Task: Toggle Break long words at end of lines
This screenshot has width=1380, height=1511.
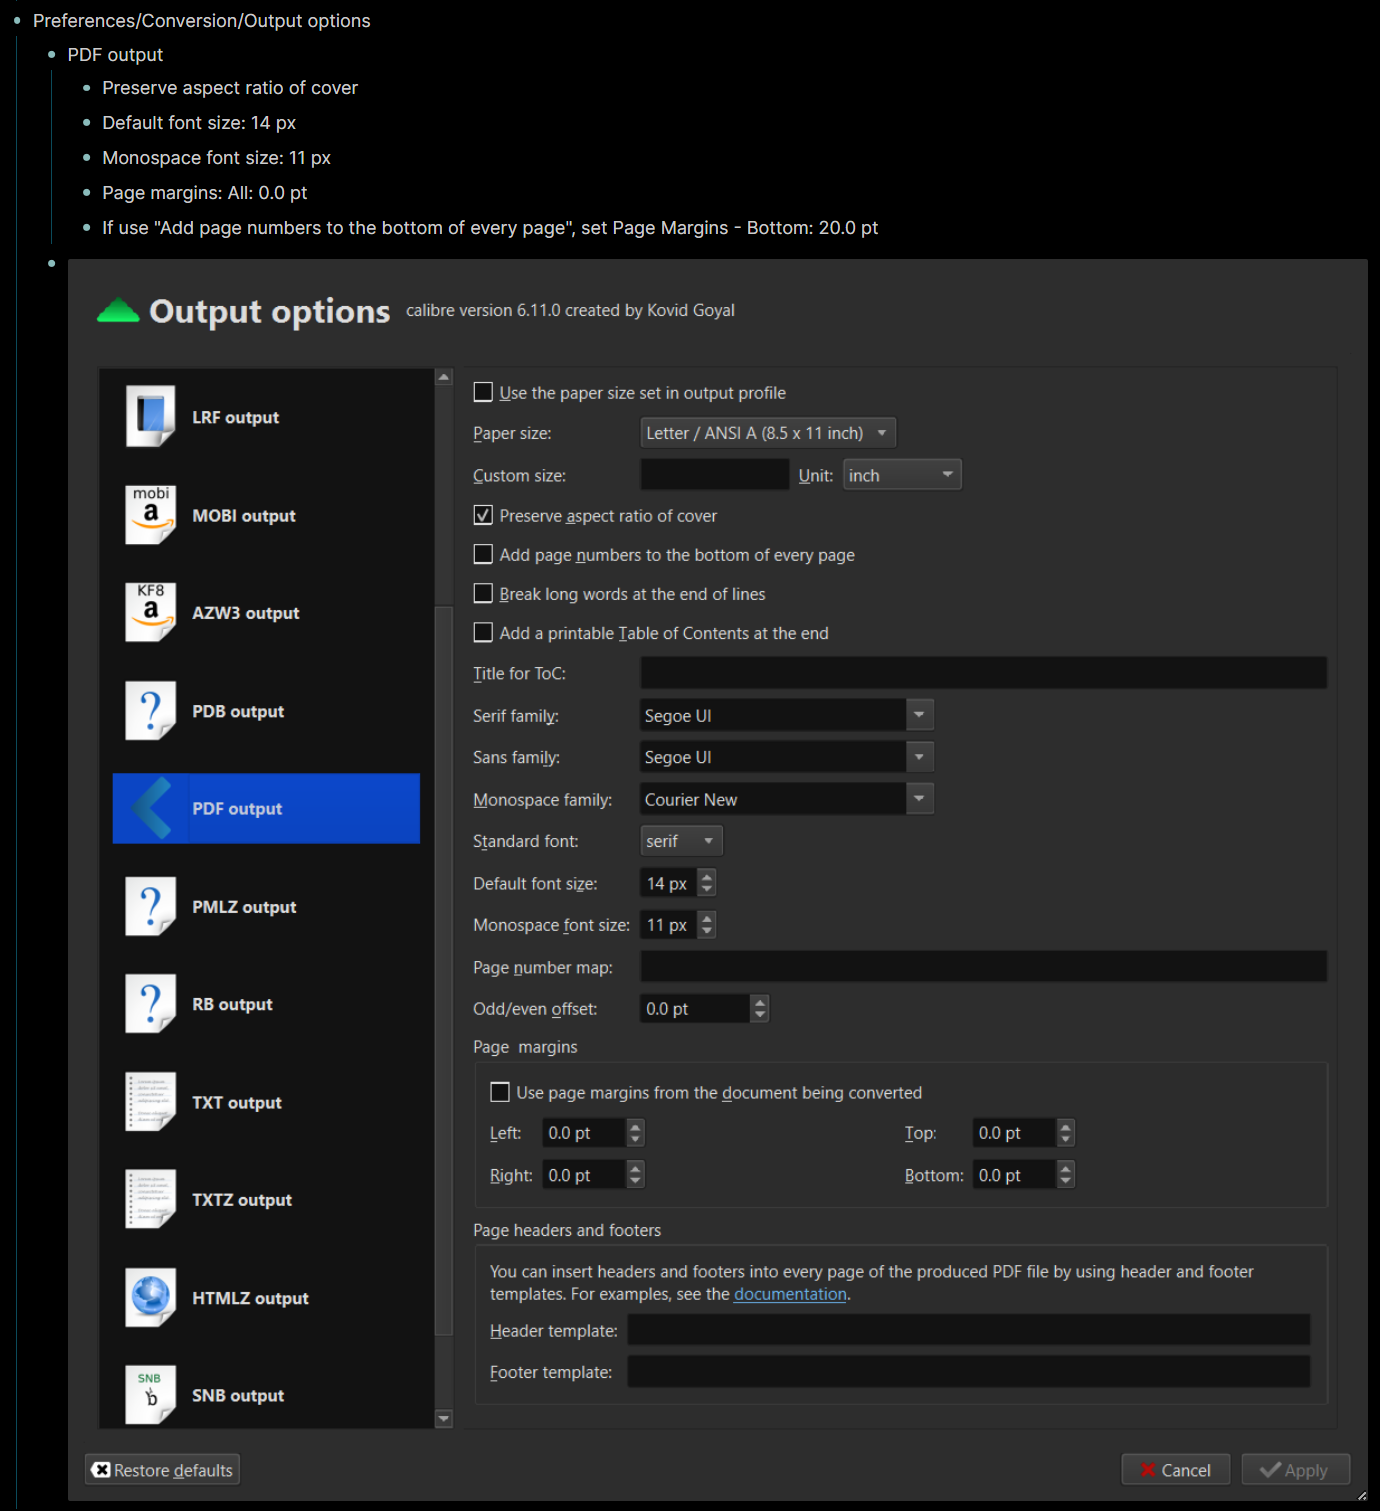Action: pos(483,593)
